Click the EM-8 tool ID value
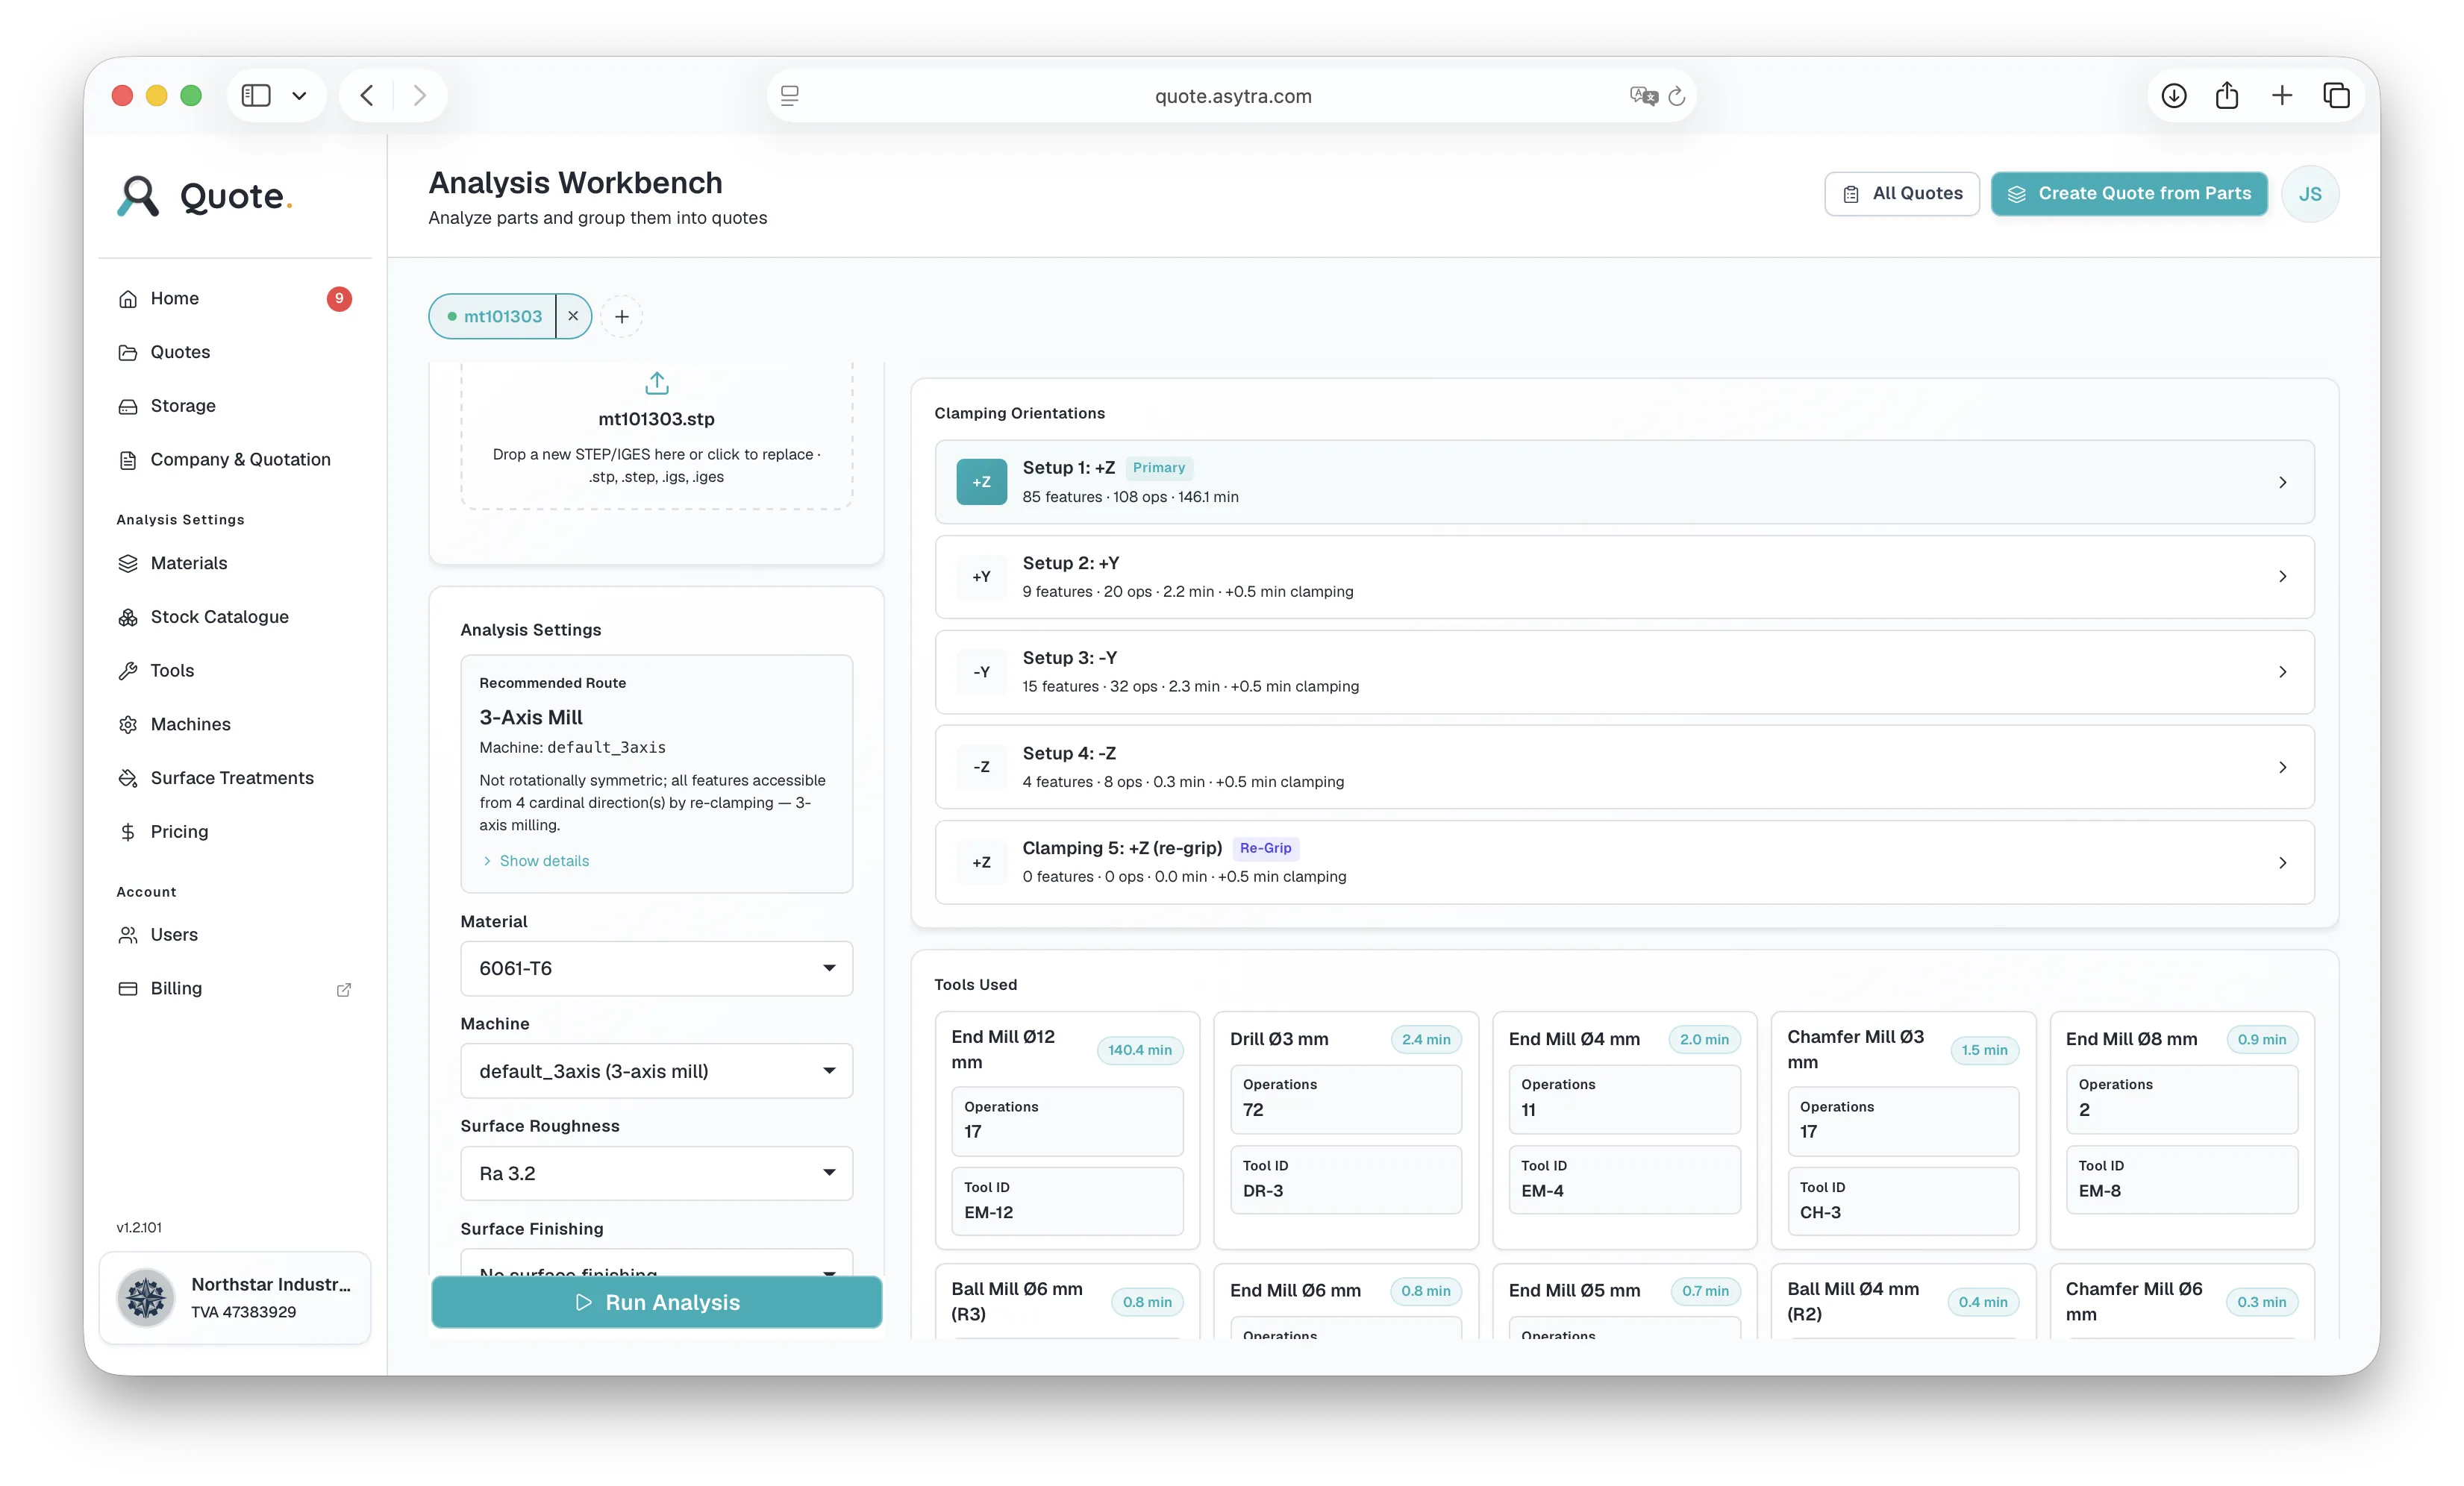Viewport: 2464px width, 1486px height. [2099, 1191]
